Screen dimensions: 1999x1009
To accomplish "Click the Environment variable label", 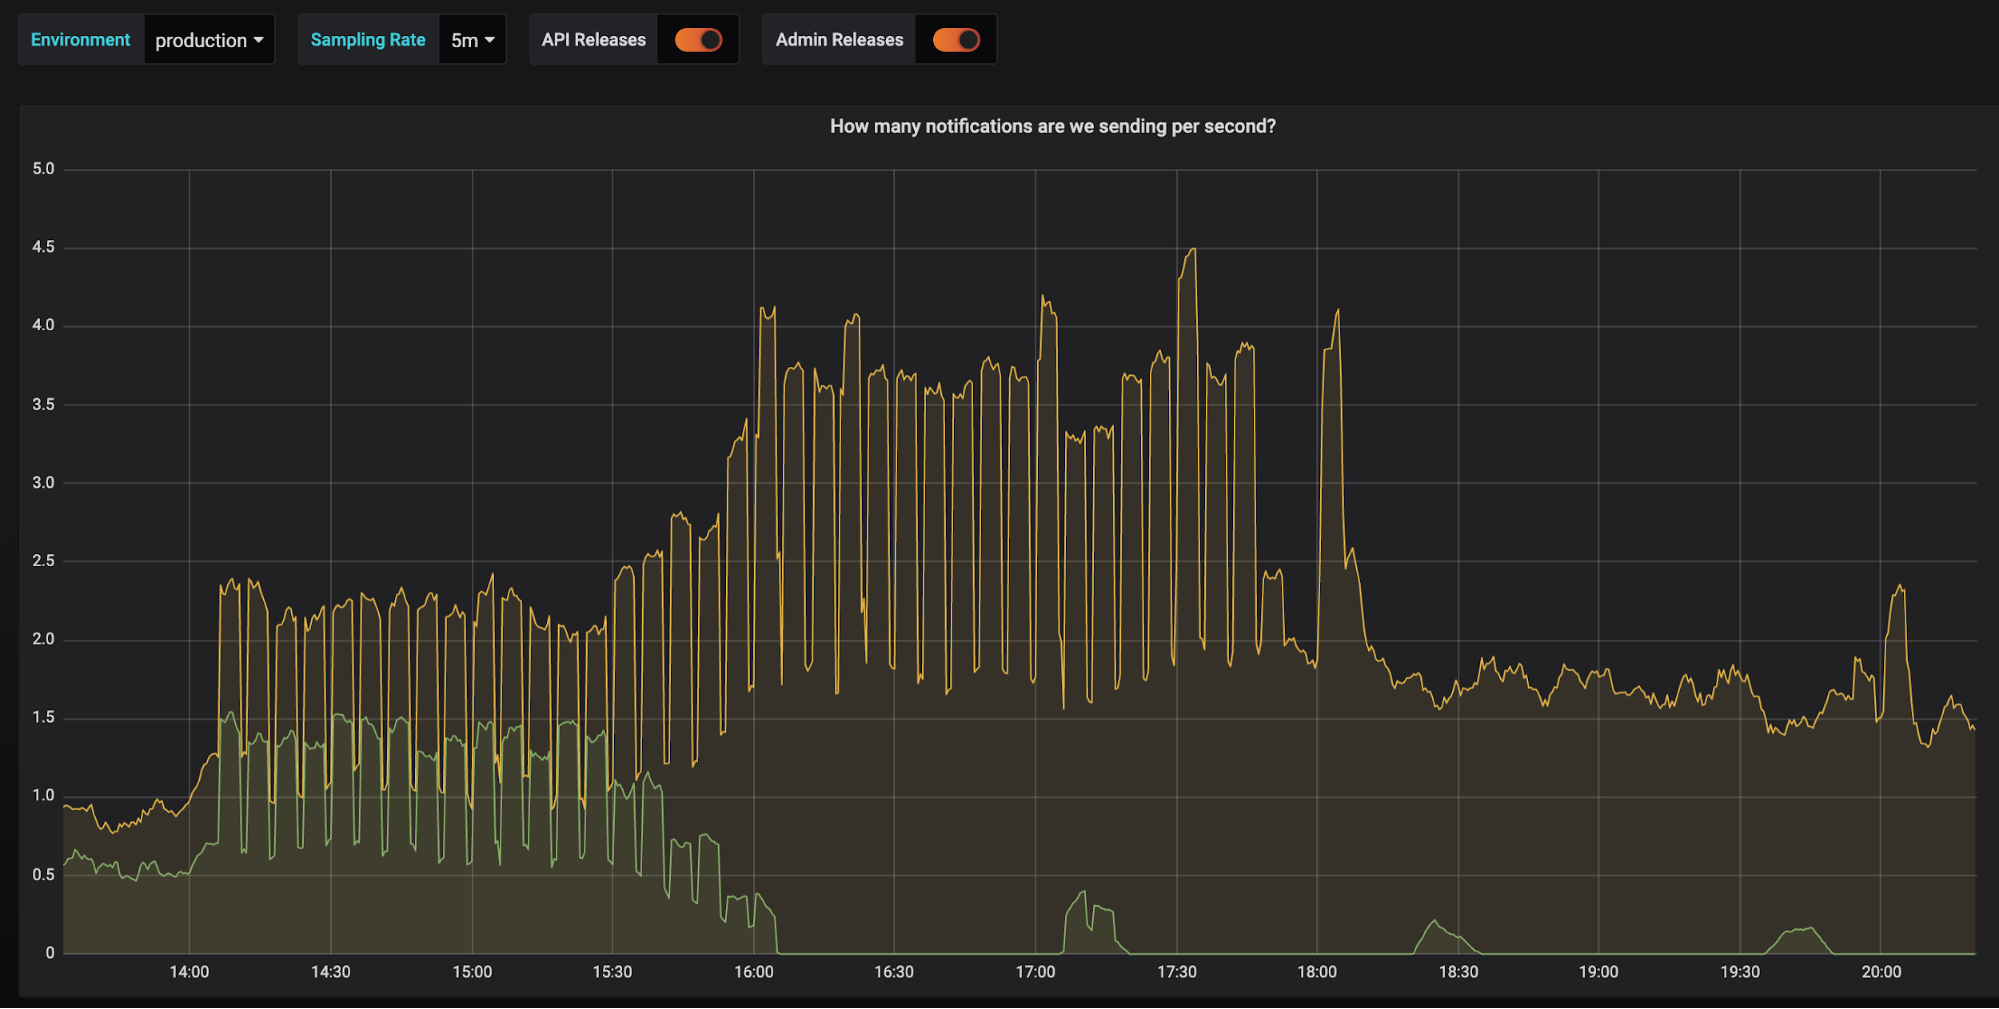I will (80, 40).
